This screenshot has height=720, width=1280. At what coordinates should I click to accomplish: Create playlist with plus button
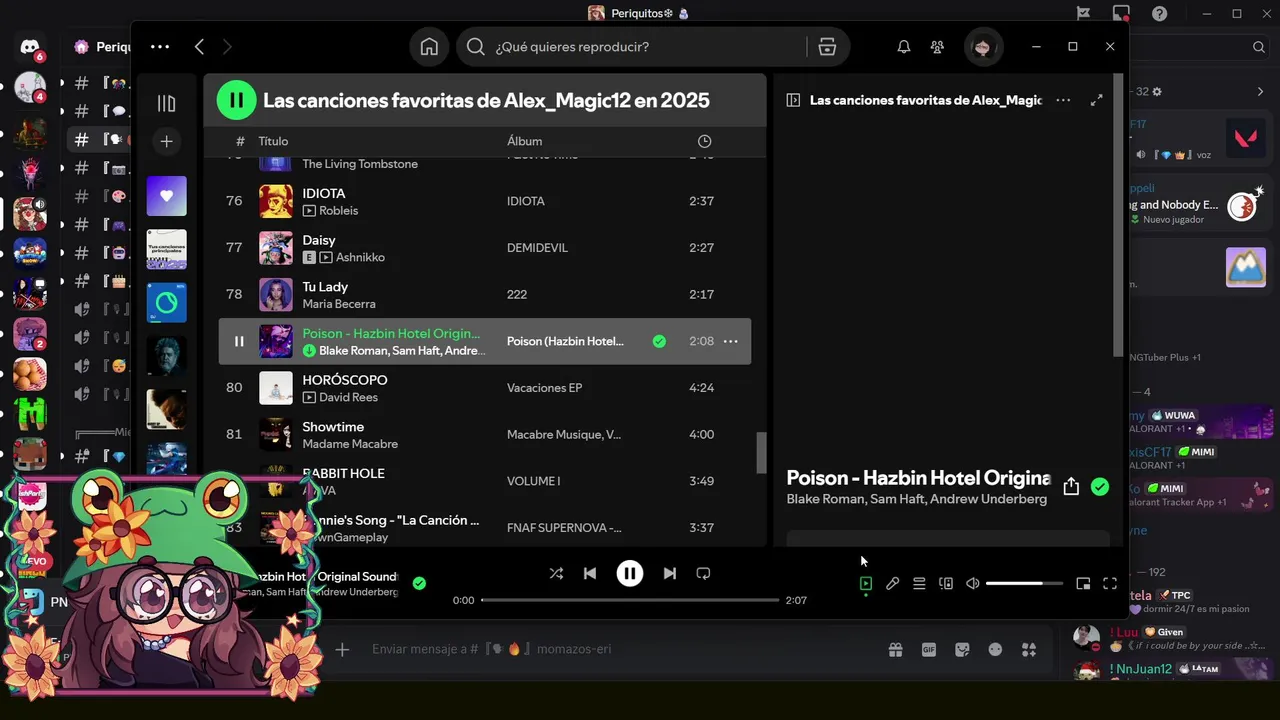click(167, 142)
